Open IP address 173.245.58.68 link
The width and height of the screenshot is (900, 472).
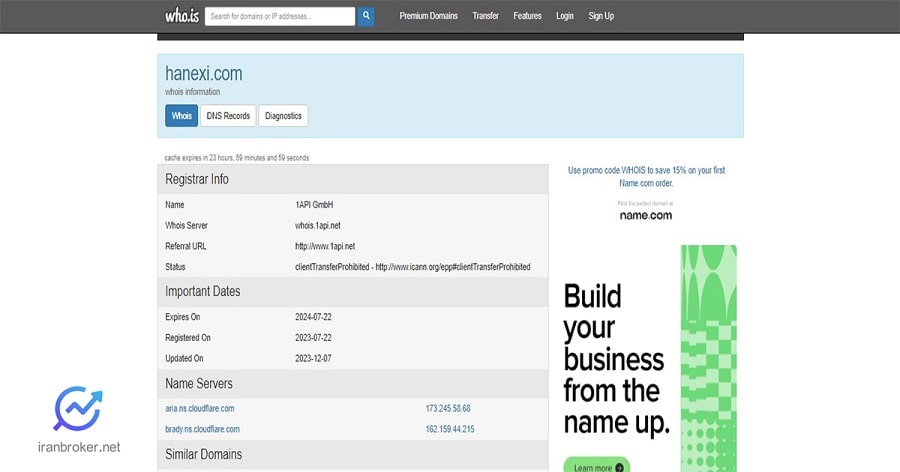pyautogui.click(x=448, y=408)
